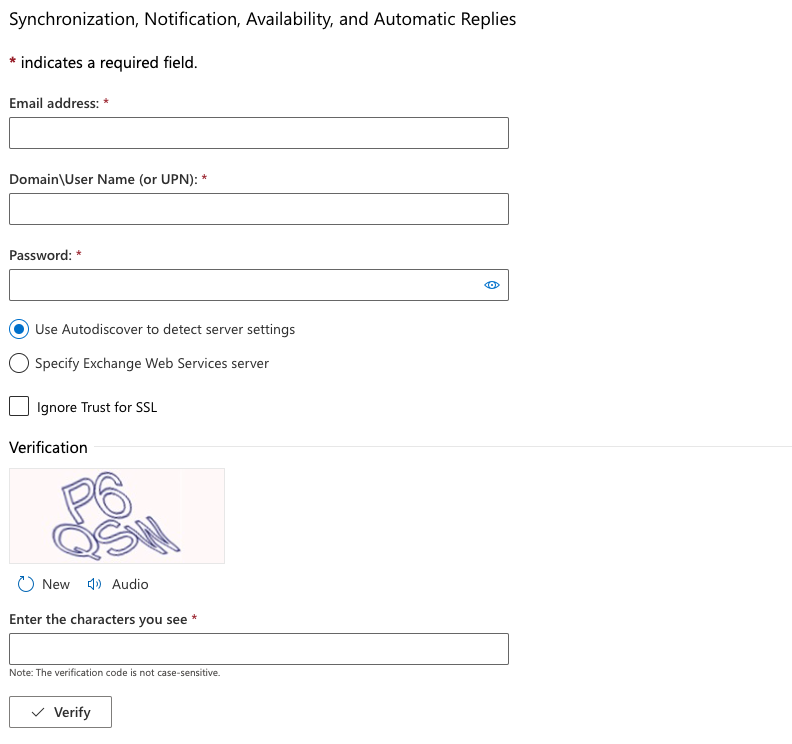Click the refresh icon for new captcha
The width and height of the screenshot is (792, 744).
coord(26,584)
